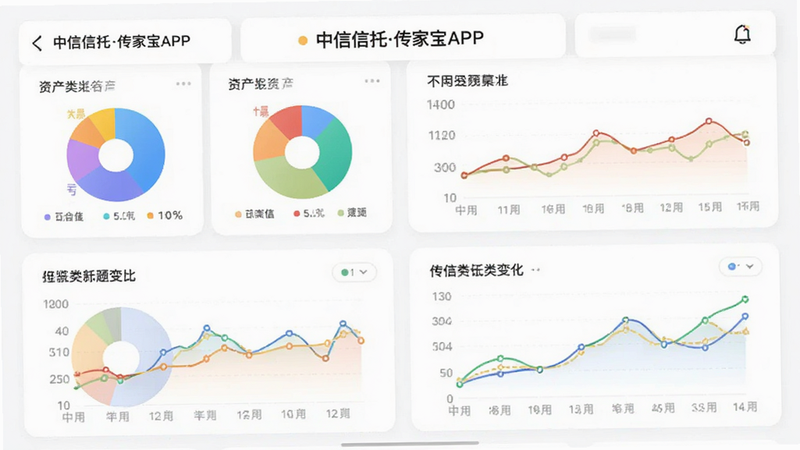Open three-dot menu on the green-red donut card
800x450 pixels.
coord(372,81)
